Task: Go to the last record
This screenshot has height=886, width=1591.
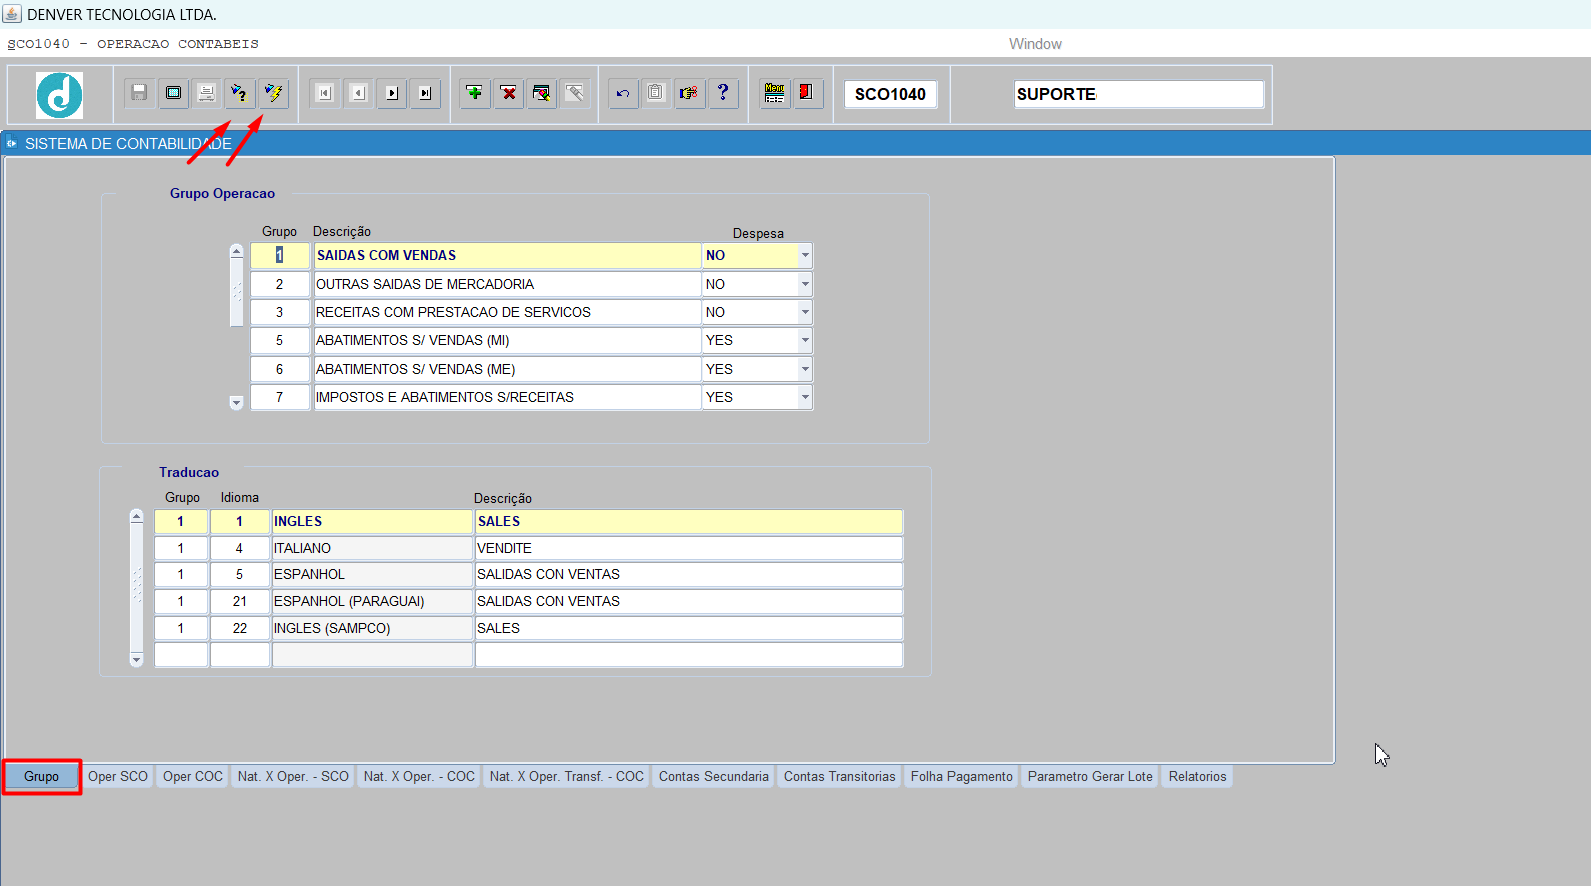Action: 425,93
